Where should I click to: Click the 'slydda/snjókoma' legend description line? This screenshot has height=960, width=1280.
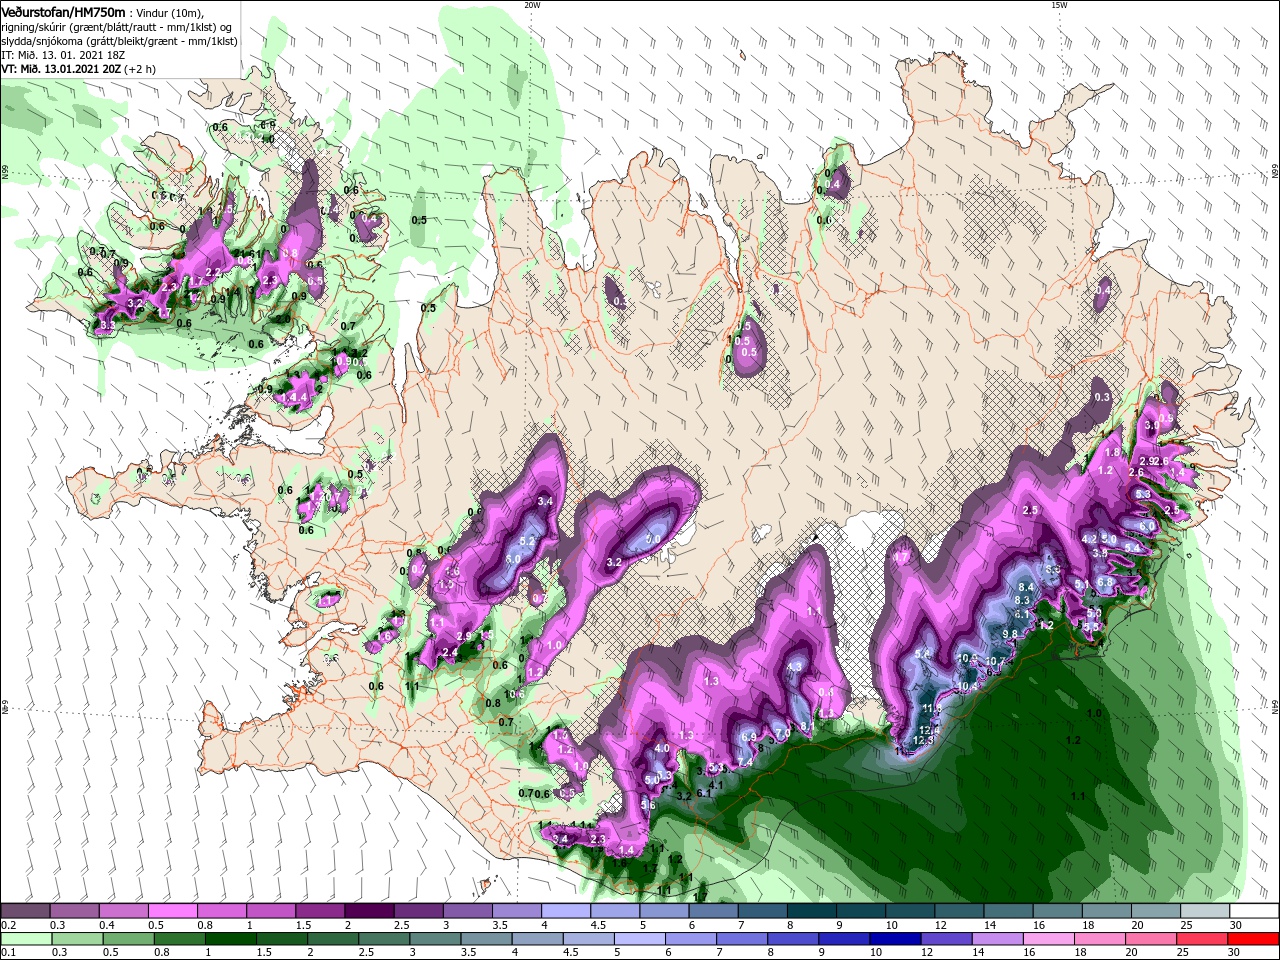(118, 40)
